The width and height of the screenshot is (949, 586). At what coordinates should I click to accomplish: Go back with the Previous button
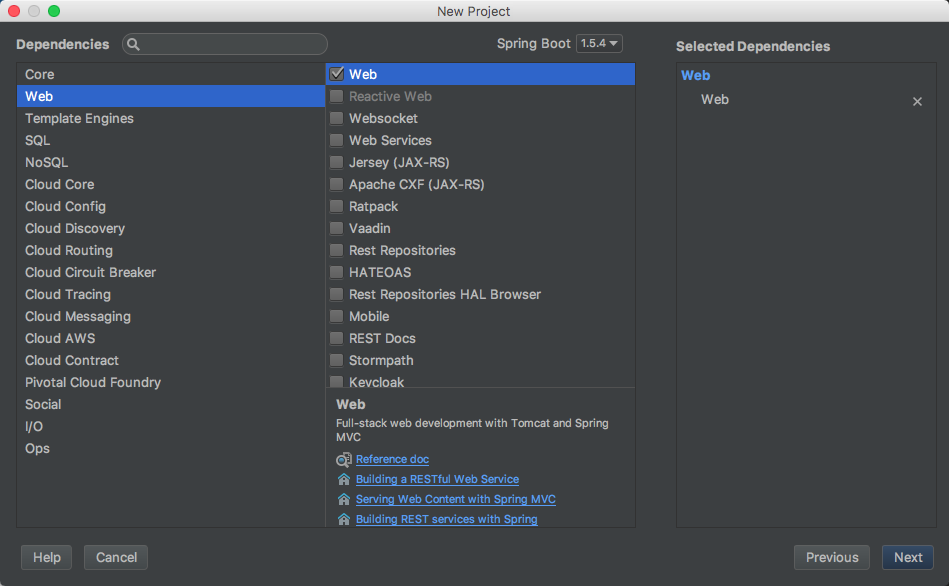coord(831,558)
